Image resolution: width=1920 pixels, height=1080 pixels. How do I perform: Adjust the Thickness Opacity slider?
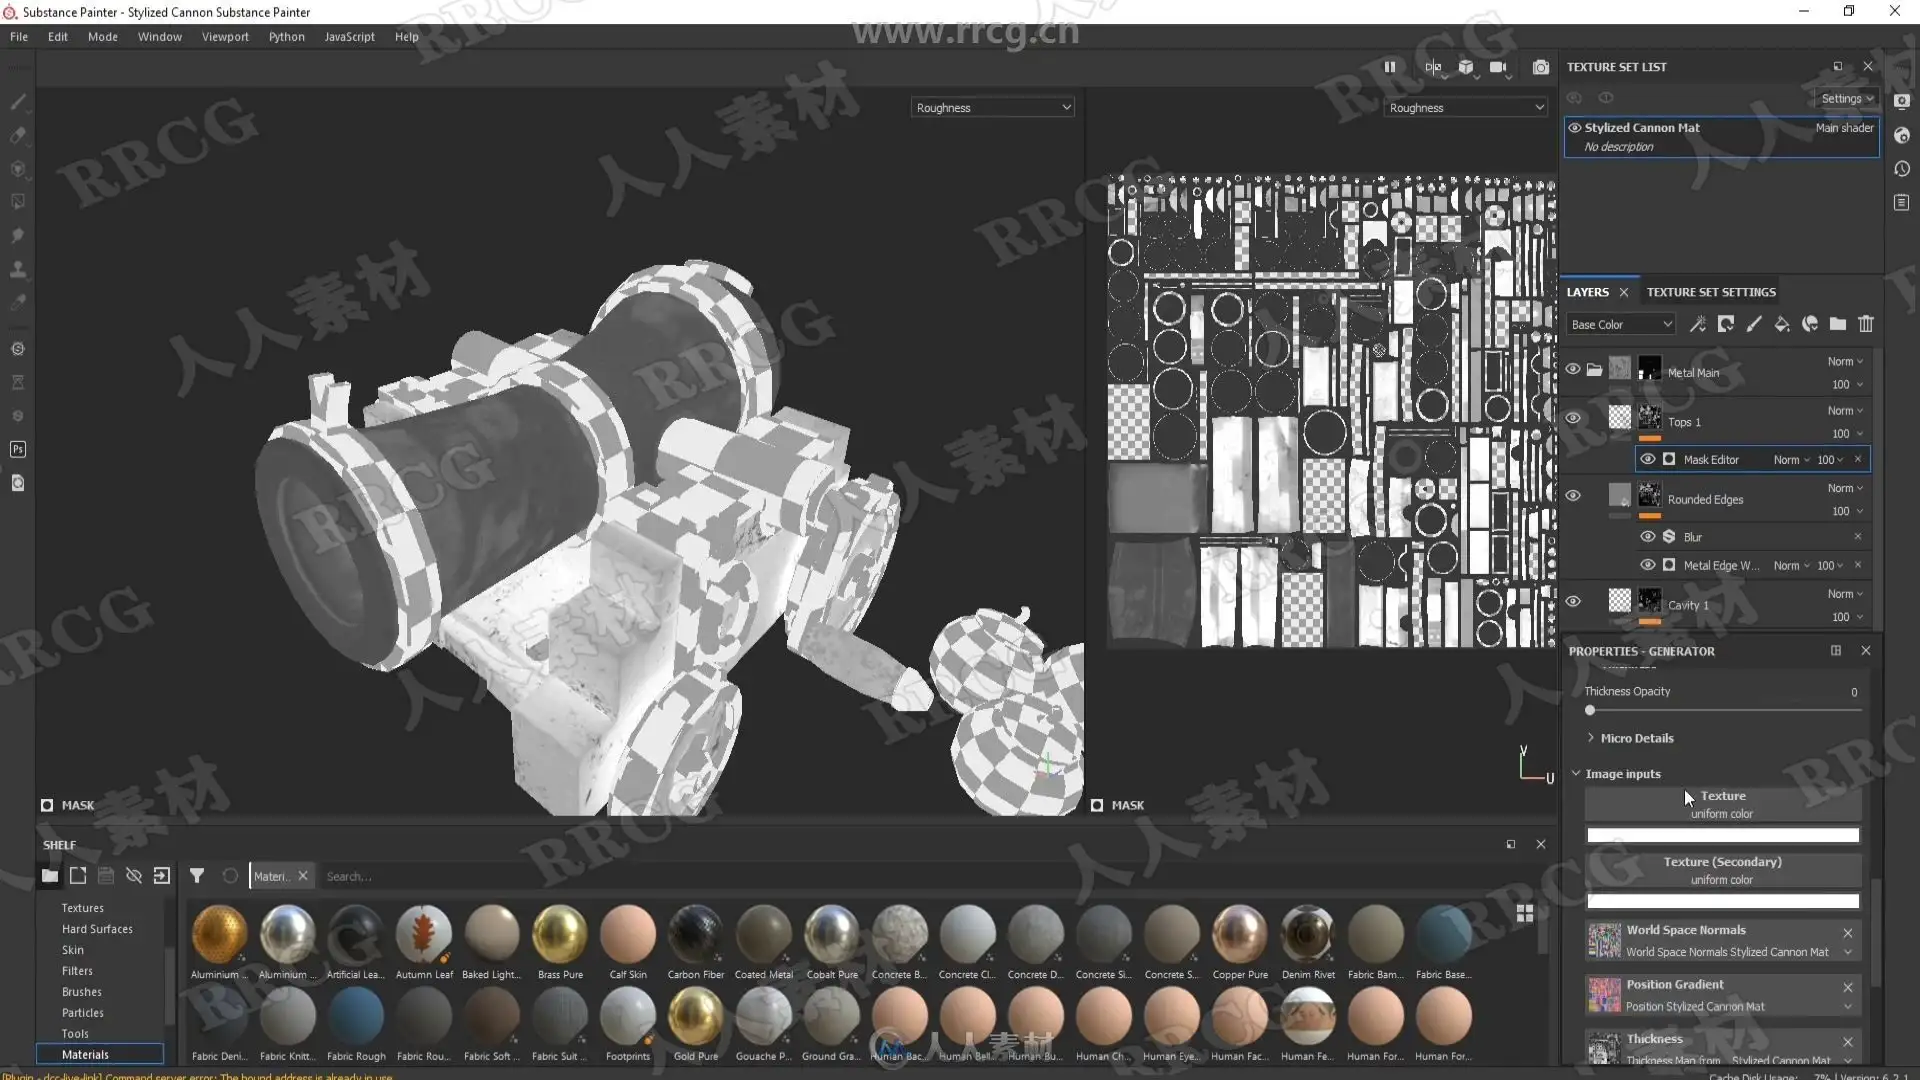pyautogui.click(x=1722, y=710)
